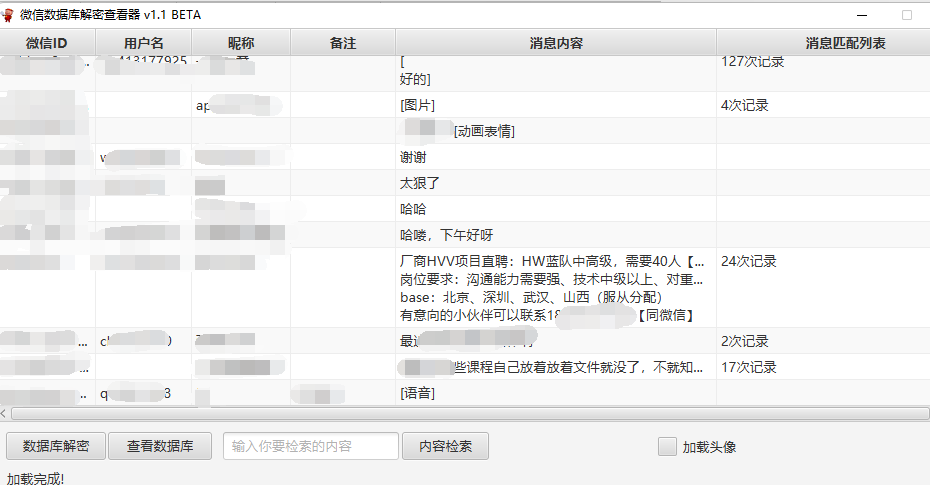Select the [动画表情] message cell

point(556,131)
